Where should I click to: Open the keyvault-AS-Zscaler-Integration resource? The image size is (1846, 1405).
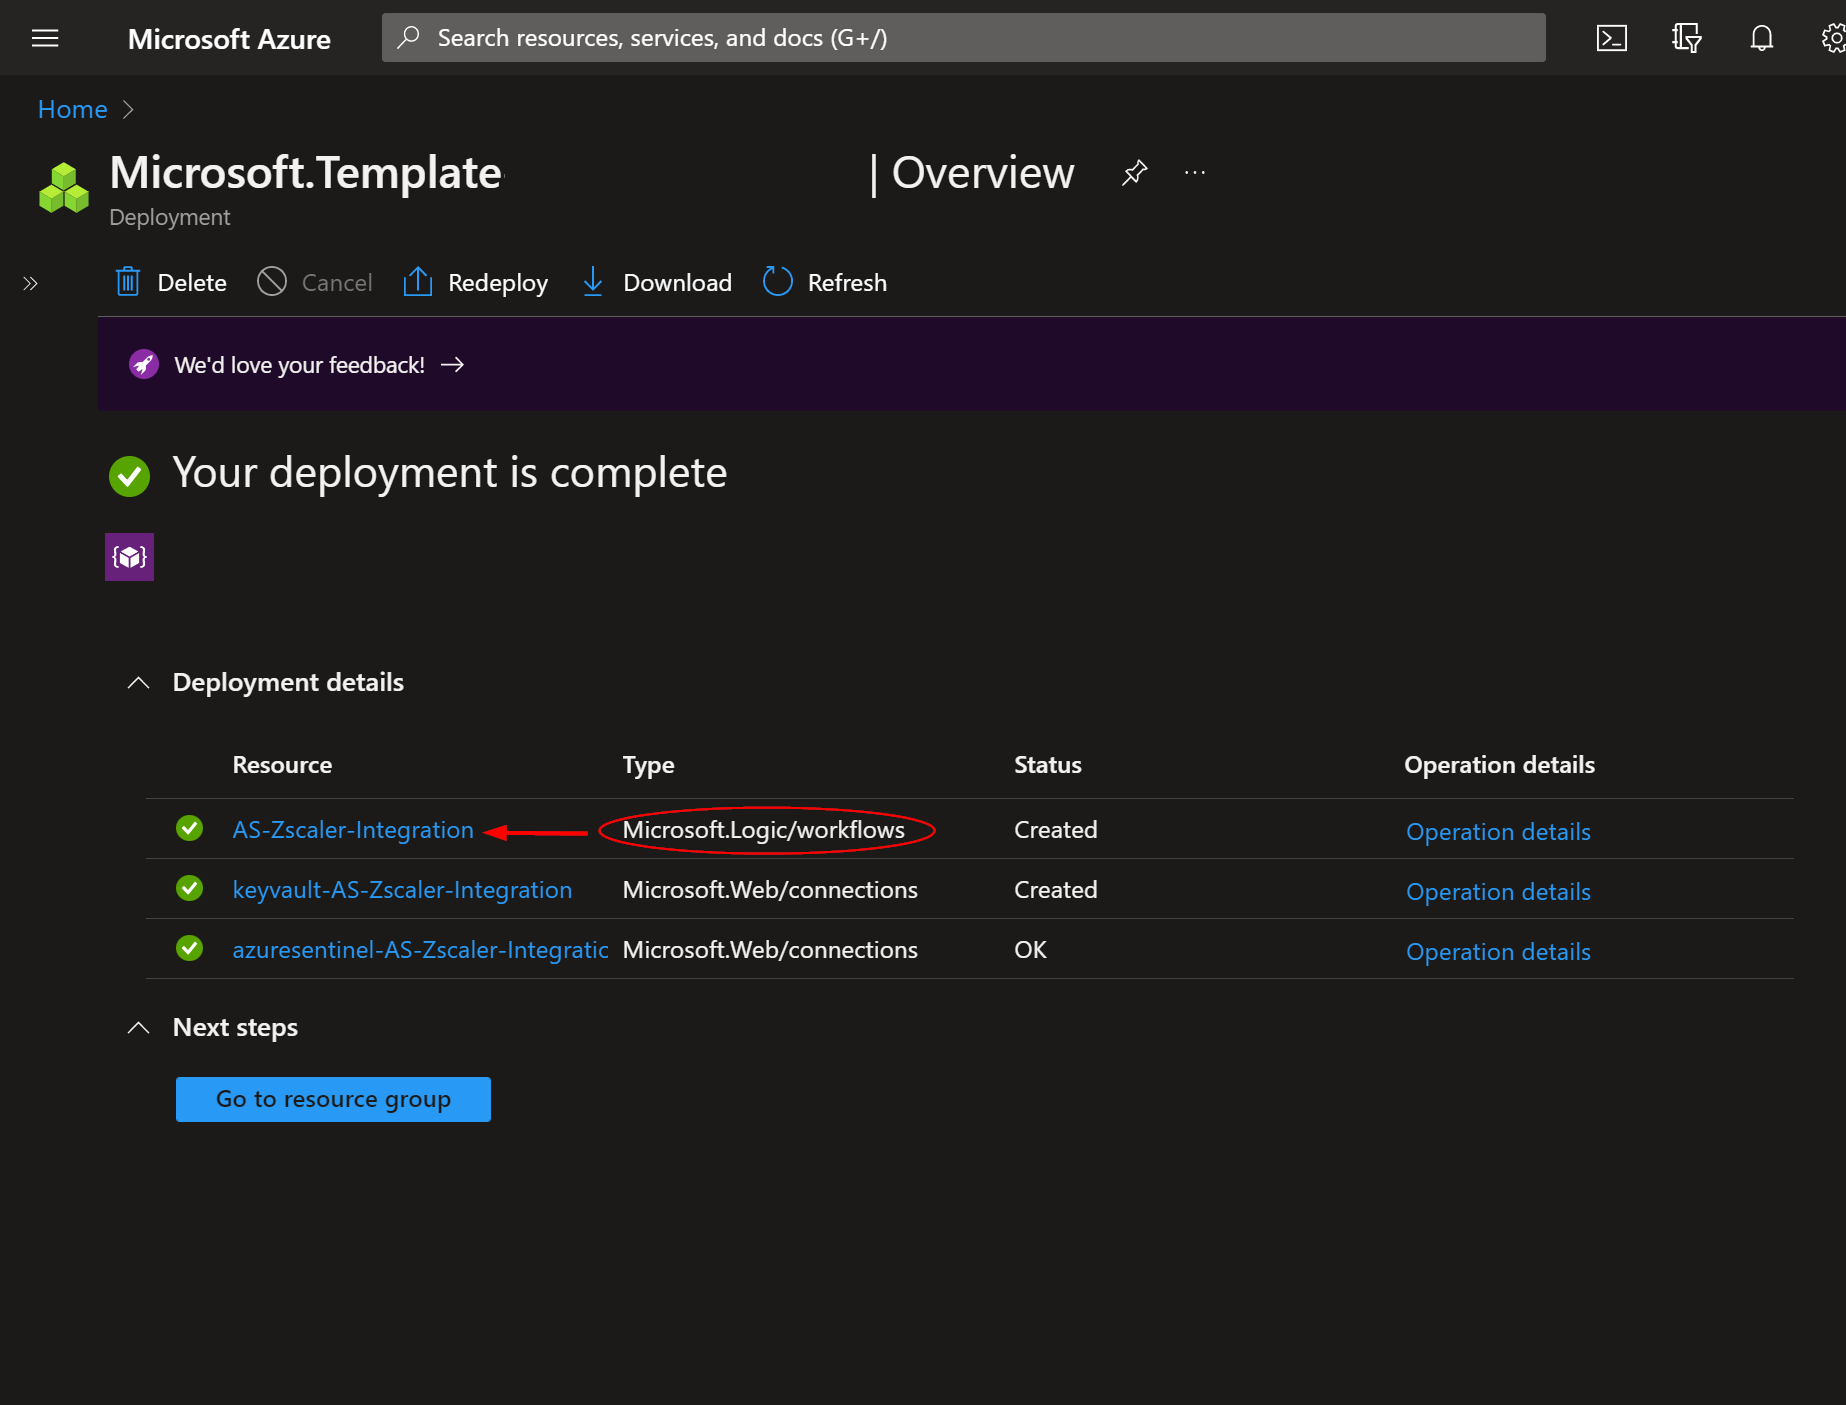point(402,890)
